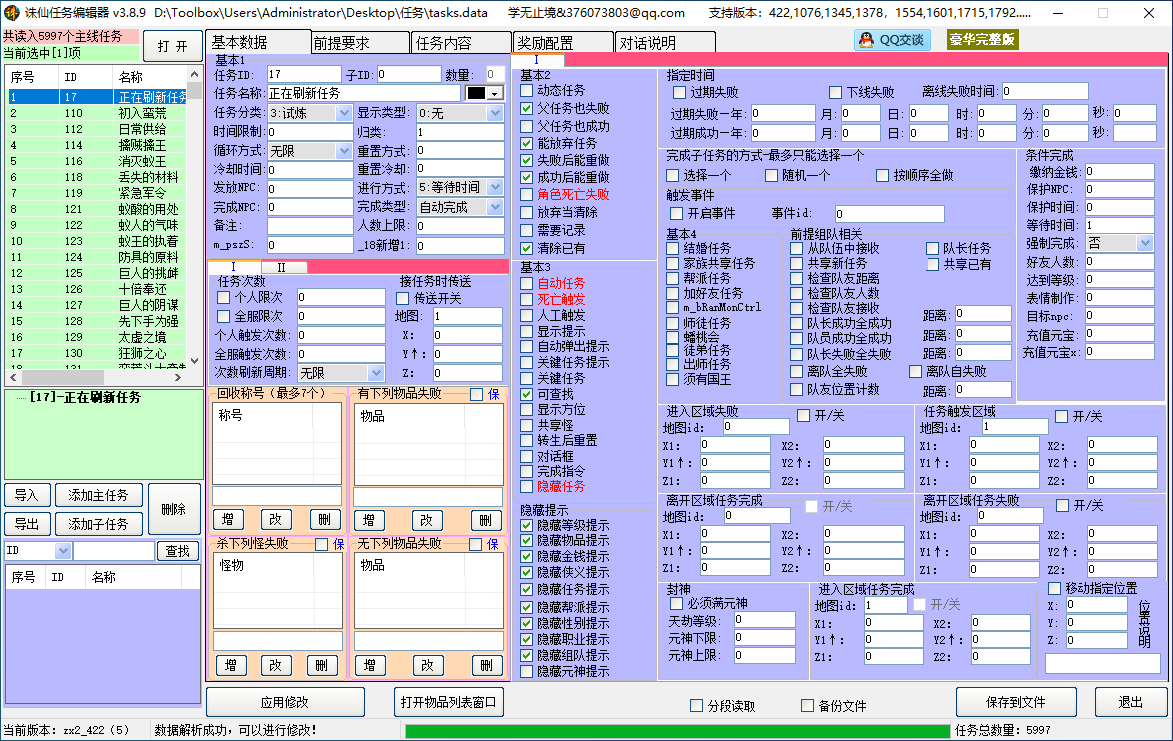
Task: Expand 循环方式 combo box
Action: (x=343, y=151)
